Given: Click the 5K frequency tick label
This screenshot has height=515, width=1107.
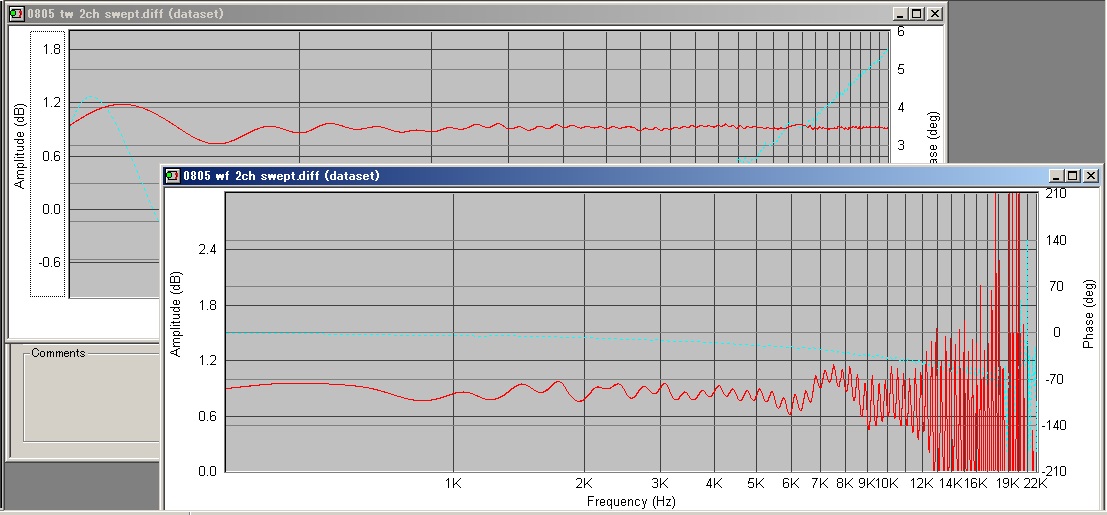Looking at the screenshot, I should point(756,484).
